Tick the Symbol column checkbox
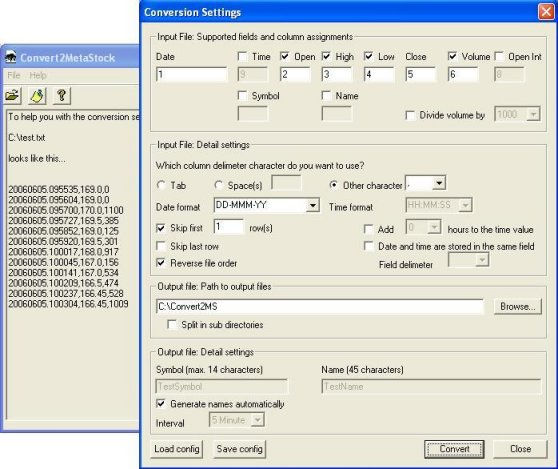The height and width of the screenshot is (469, 558). click(x=242, y=95)
